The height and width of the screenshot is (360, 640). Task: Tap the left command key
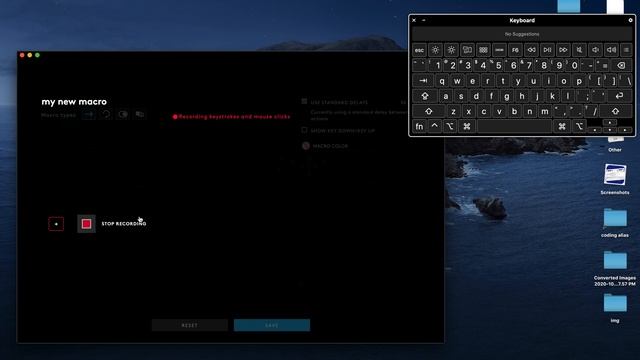467,127
